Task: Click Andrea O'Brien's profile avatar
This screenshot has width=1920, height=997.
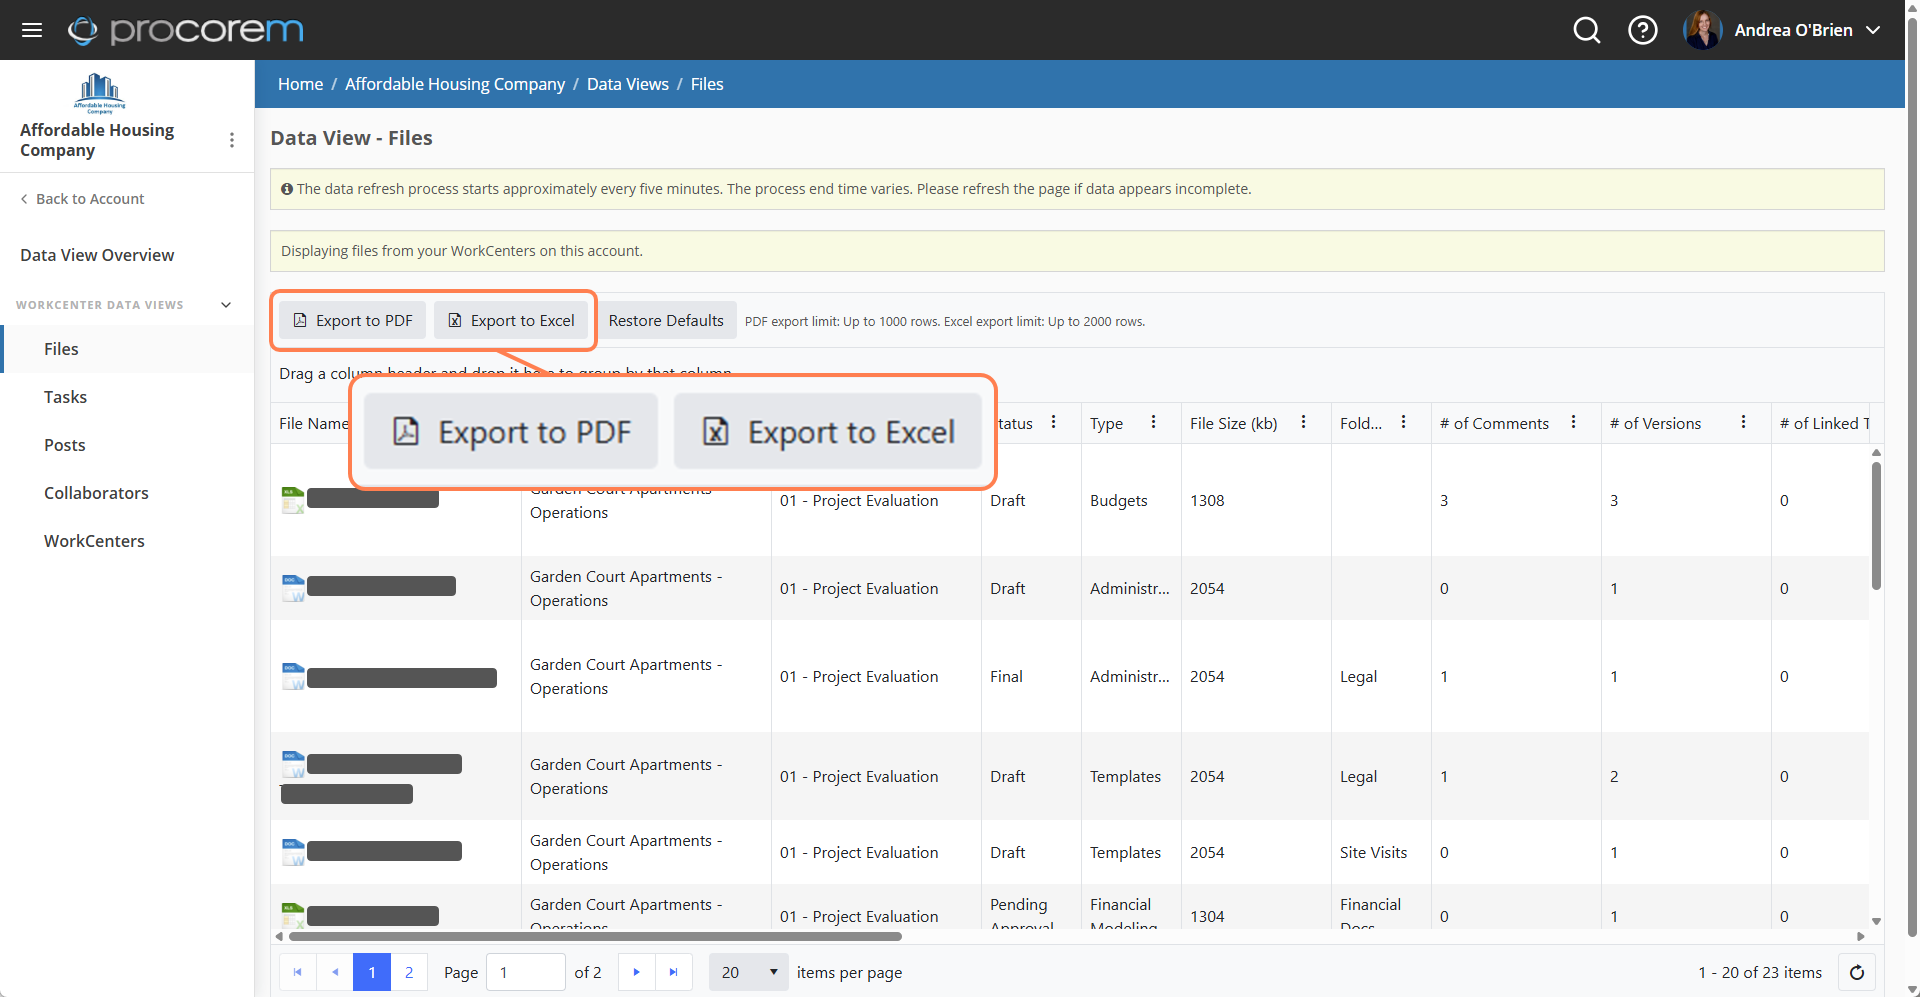Action: (1702, 30)
